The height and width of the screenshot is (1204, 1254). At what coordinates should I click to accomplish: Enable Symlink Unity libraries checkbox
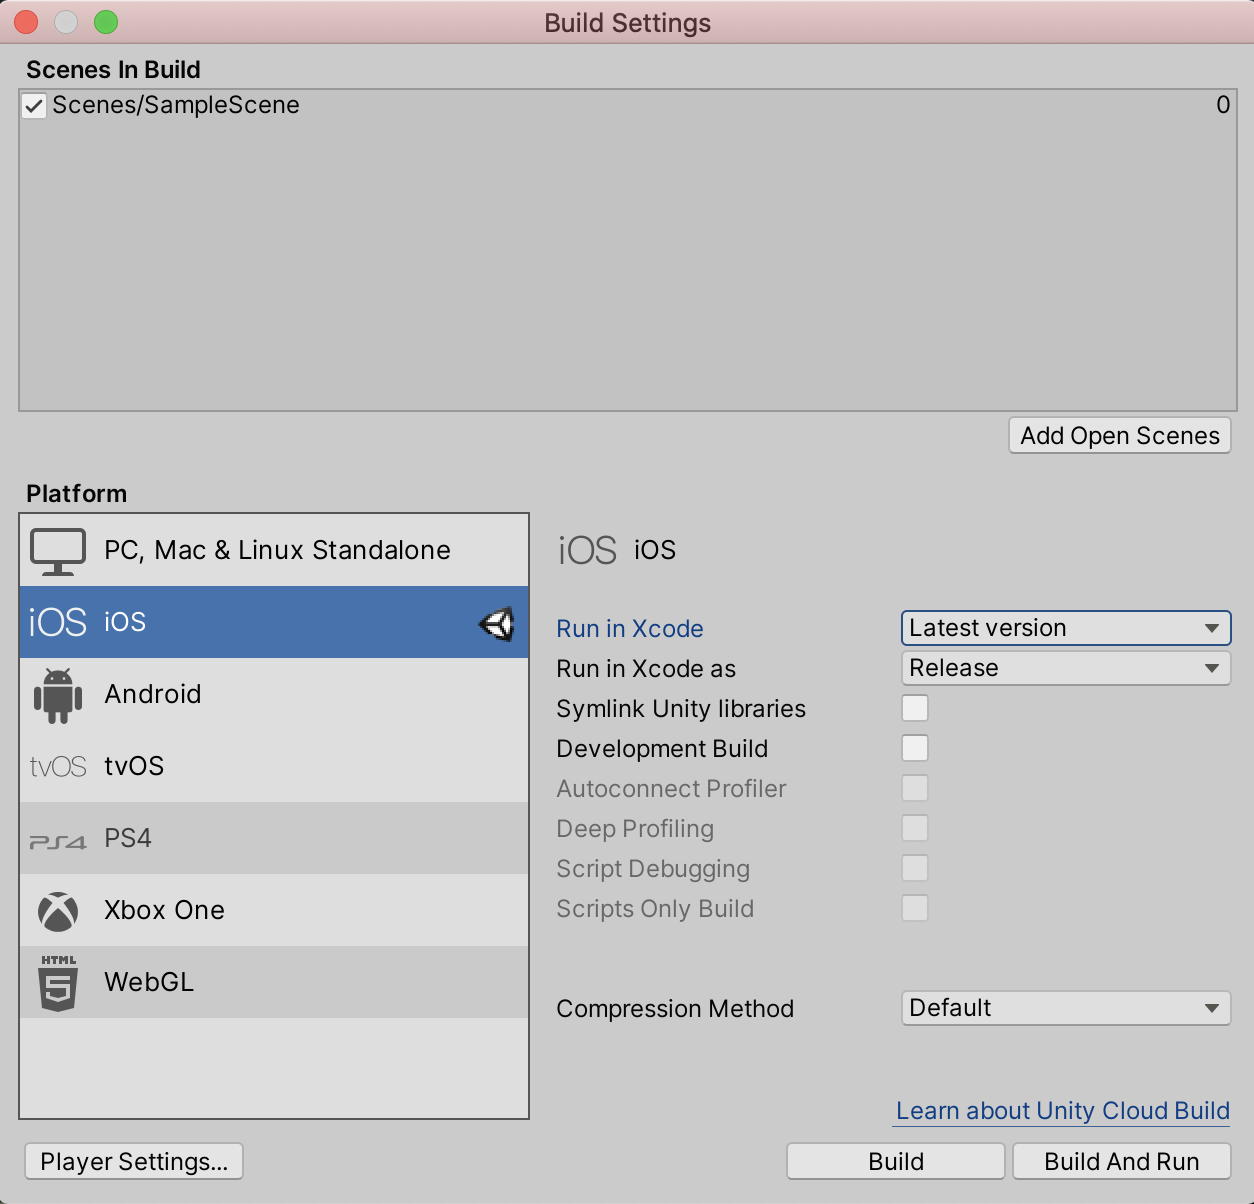pyautogui.click(x=915, y=708)
